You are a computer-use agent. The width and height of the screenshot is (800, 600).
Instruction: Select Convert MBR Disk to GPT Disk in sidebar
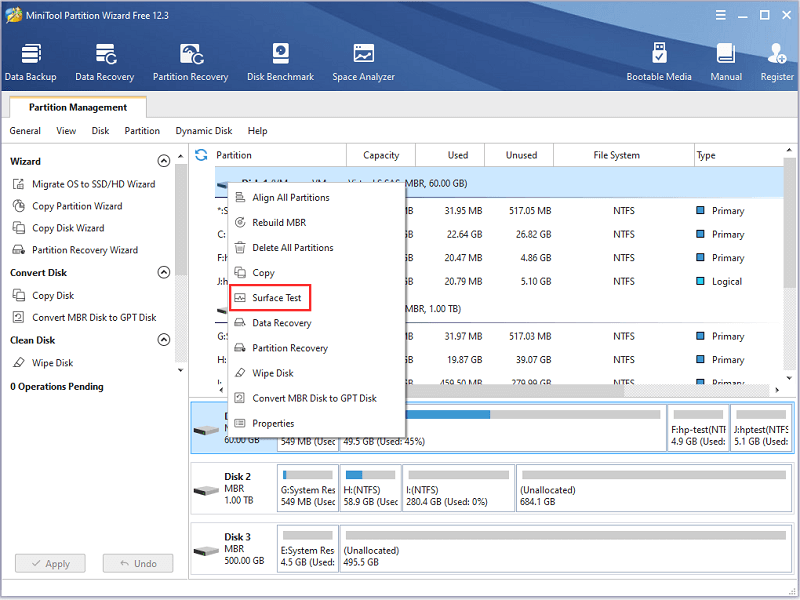85,317
